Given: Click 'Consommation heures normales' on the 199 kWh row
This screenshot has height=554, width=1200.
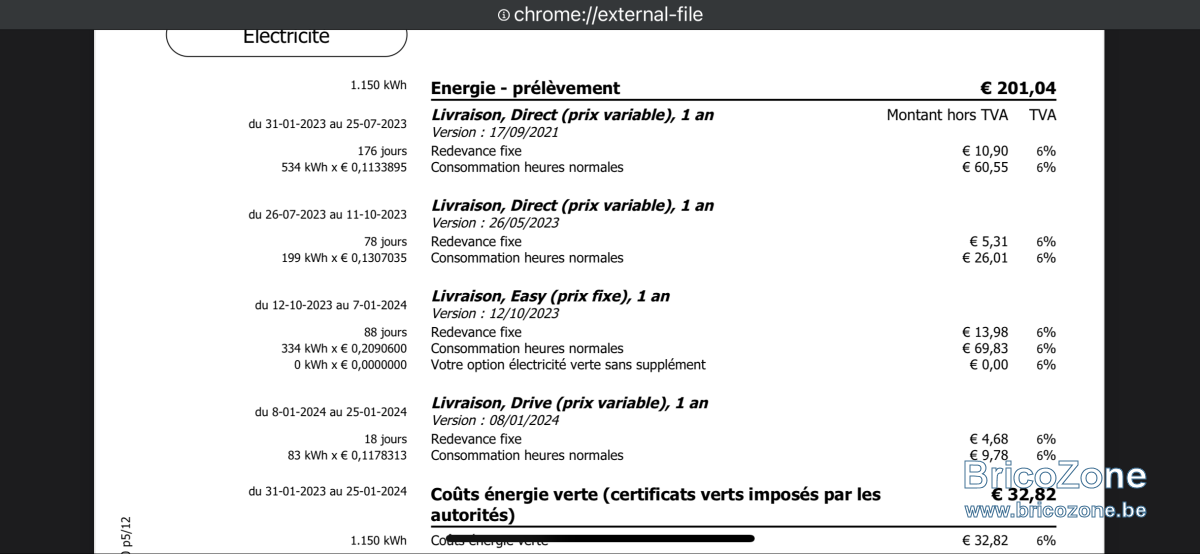Looking at the screenshot, I should pos(527,258).
